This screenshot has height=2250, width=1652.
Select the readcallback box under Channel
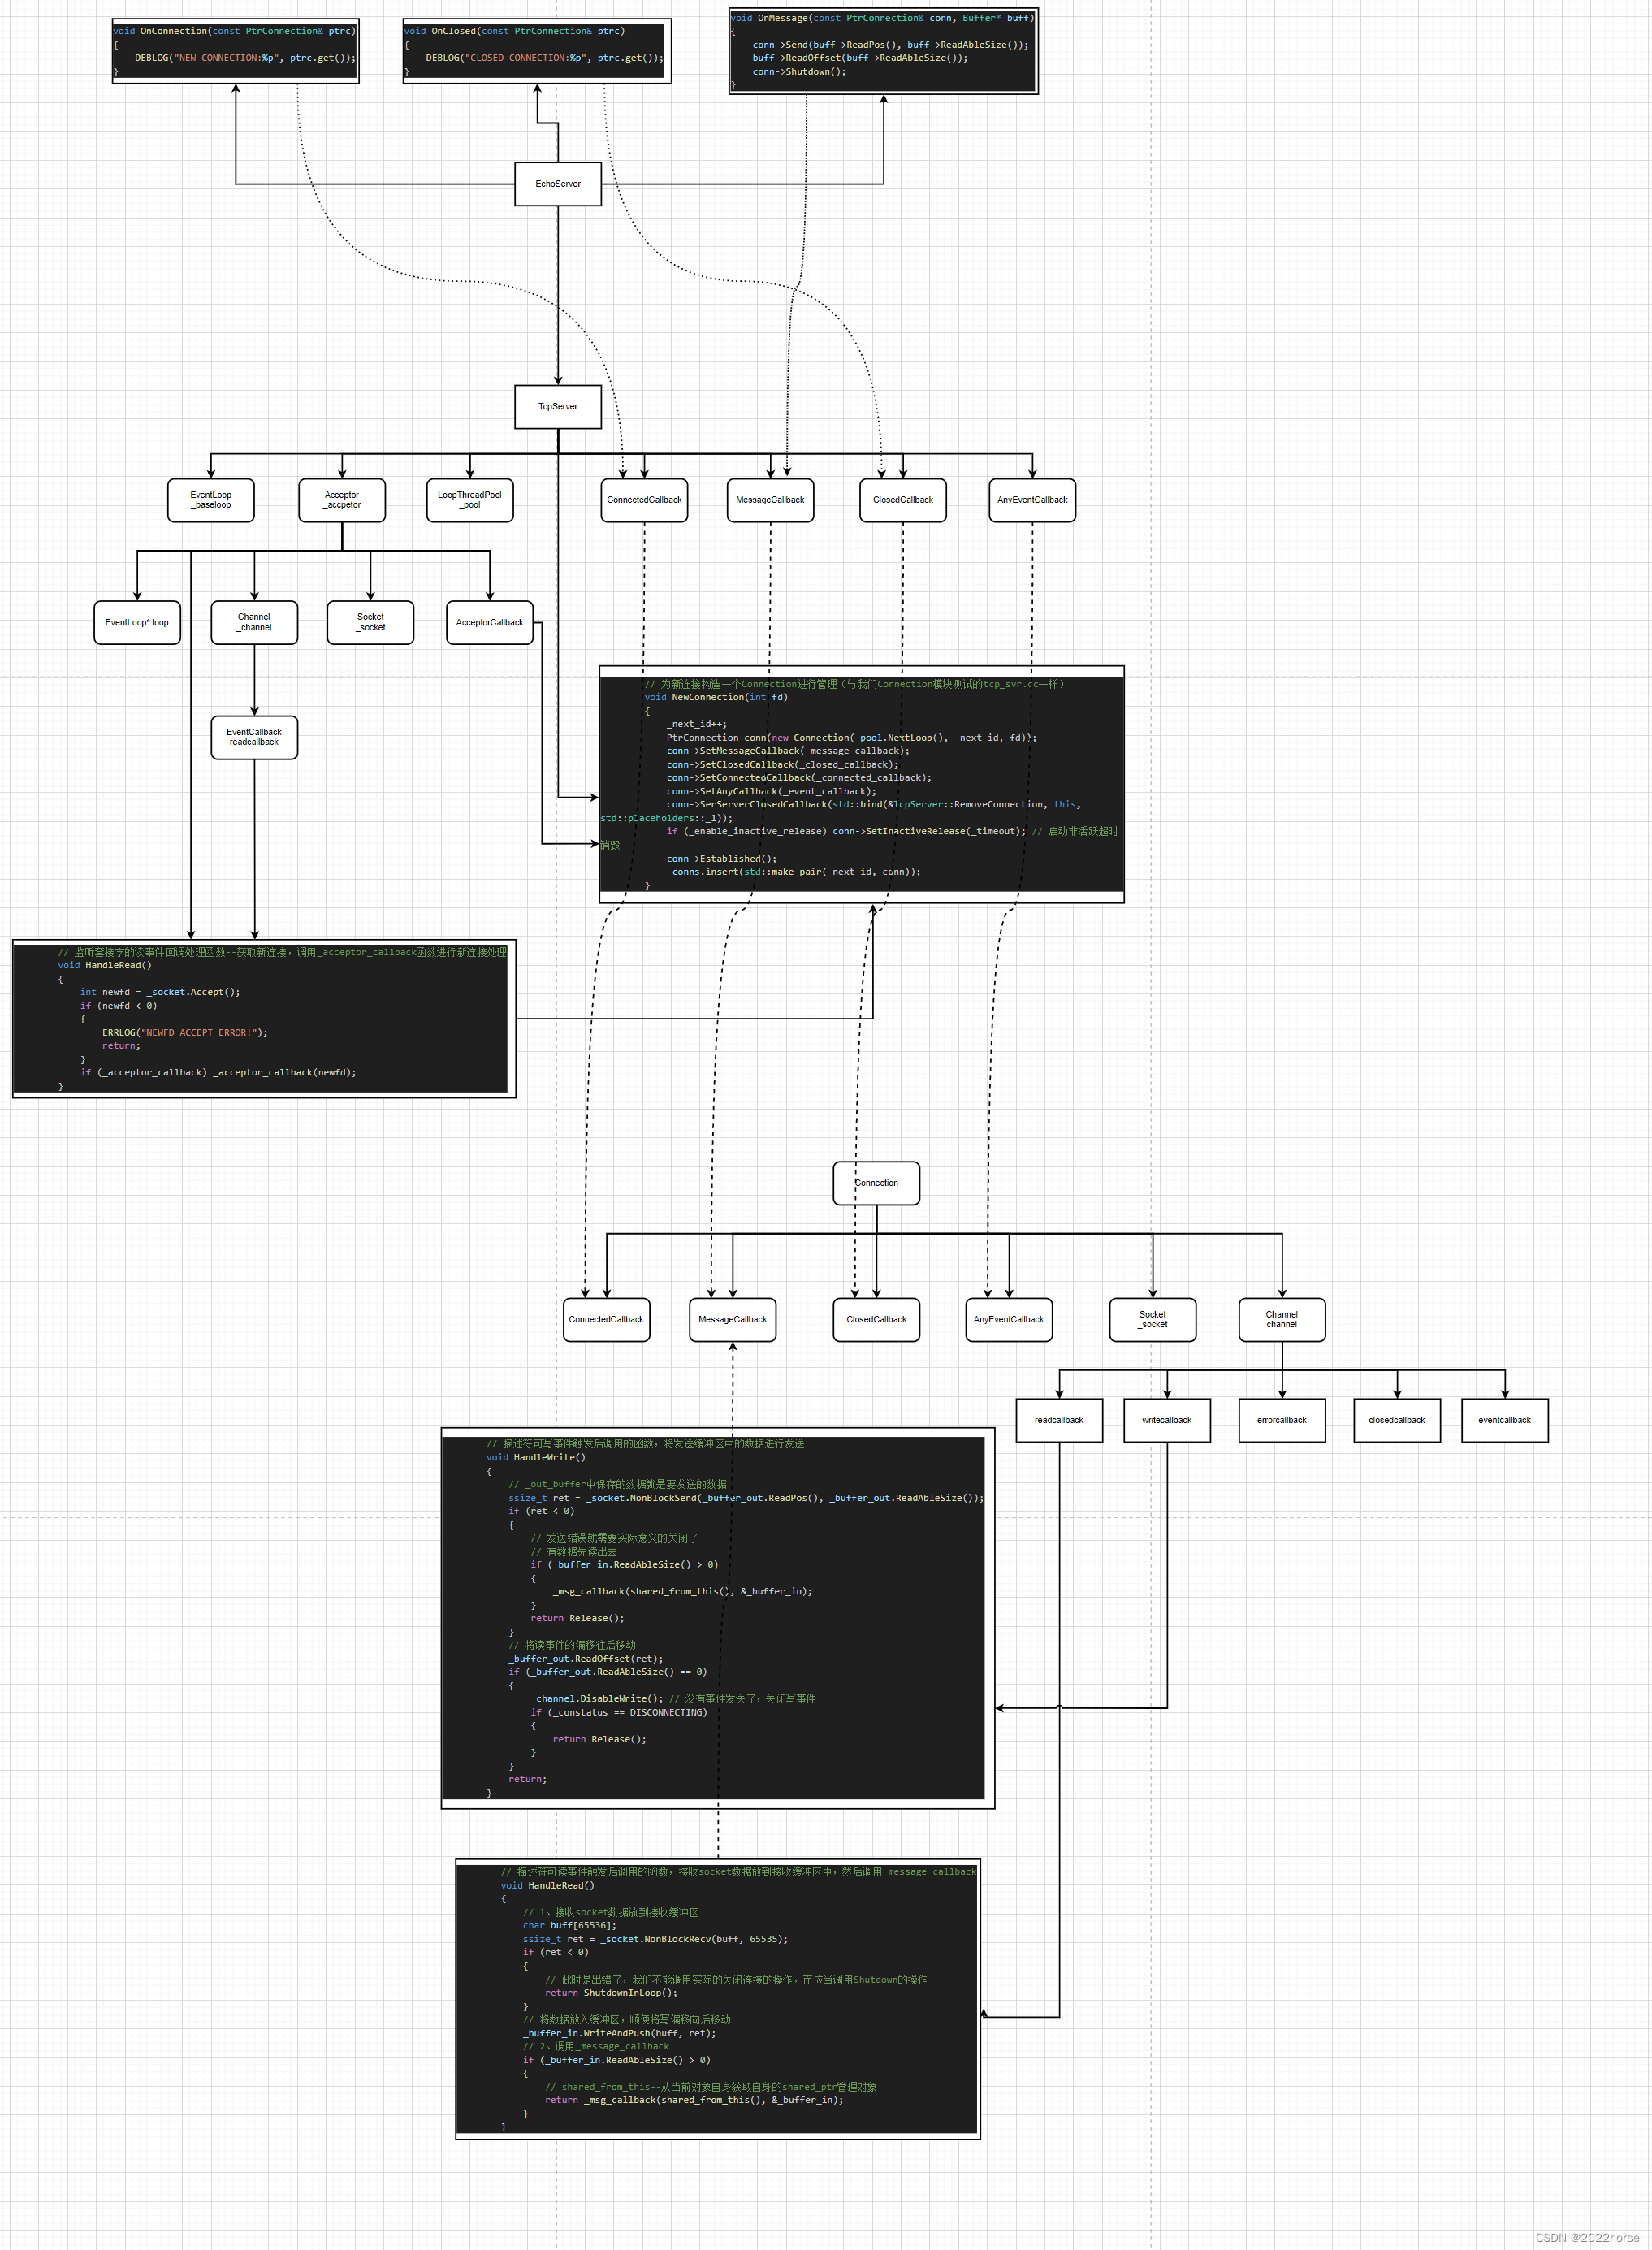1059,1420
